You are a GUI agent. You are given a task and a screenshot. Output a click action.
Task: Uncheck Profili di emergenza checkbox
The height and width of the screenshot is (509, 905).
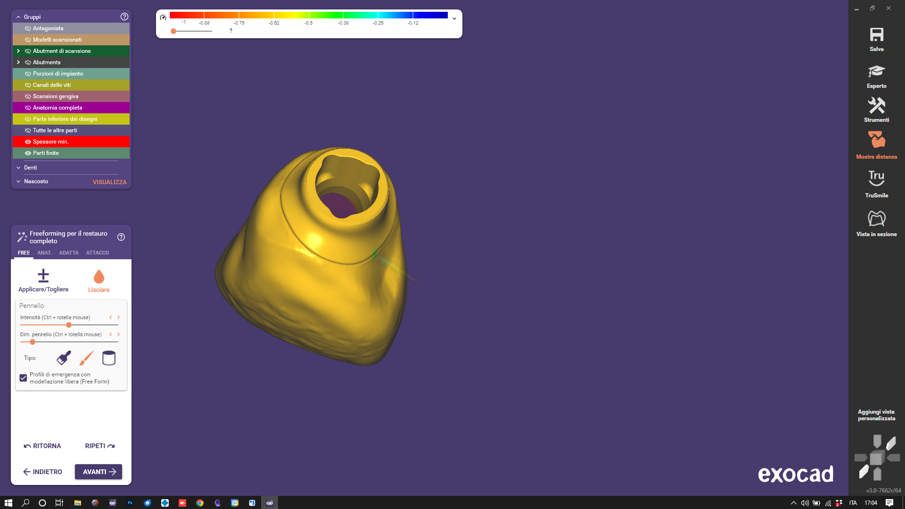[x=23, y=378]
